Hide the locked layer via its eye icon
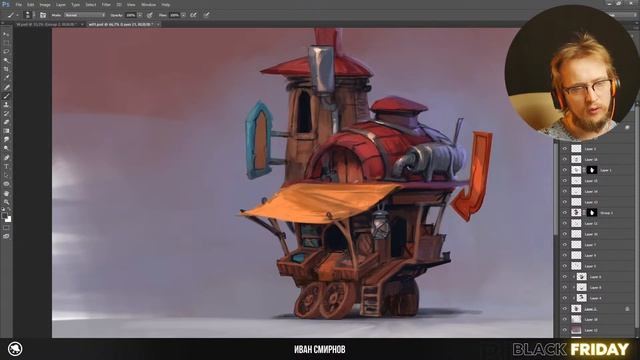Viewport: 640px width, 360px height. [x=565, y=309]
